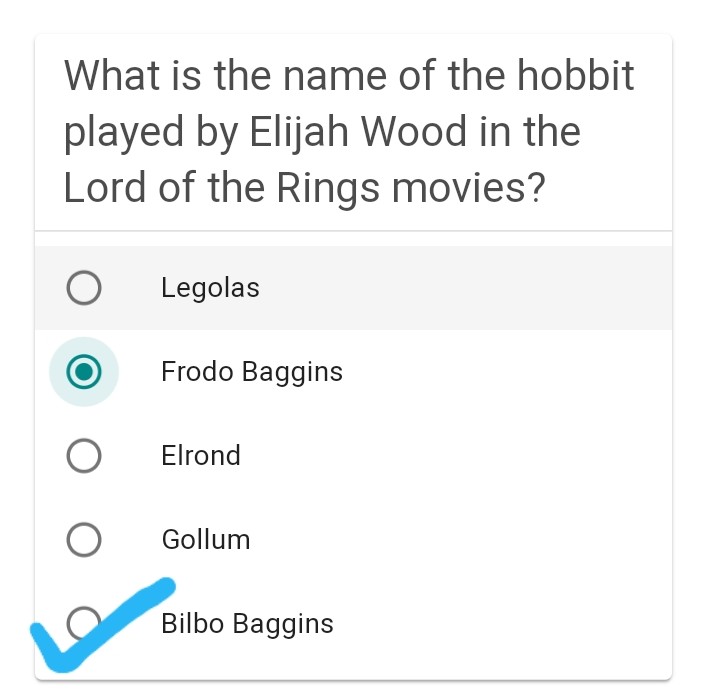
Task: Select the Bilbo Baggins radio button
Action: [x=84, y=622]
